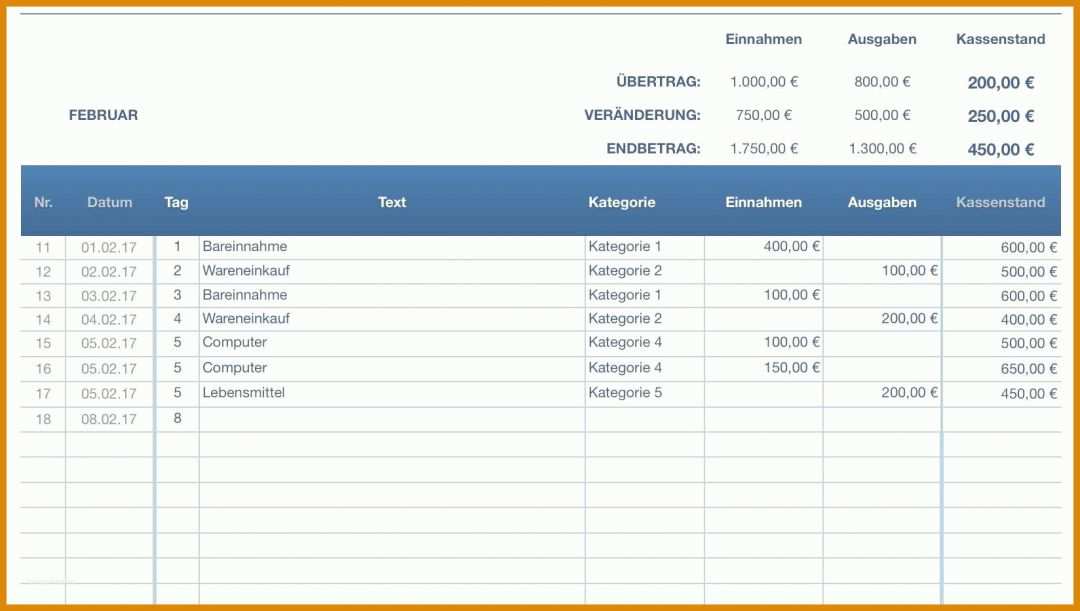Click the Übertrag Einnahmen value 1.000,00 €
The height and width of the screenshot is (611, 1080).
pos(764,82)
